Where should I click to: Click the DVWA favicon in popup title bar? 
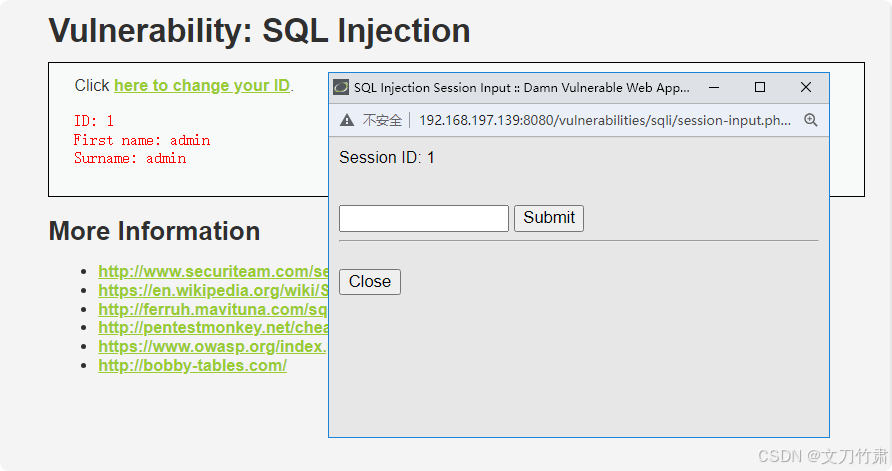[342, 88]
